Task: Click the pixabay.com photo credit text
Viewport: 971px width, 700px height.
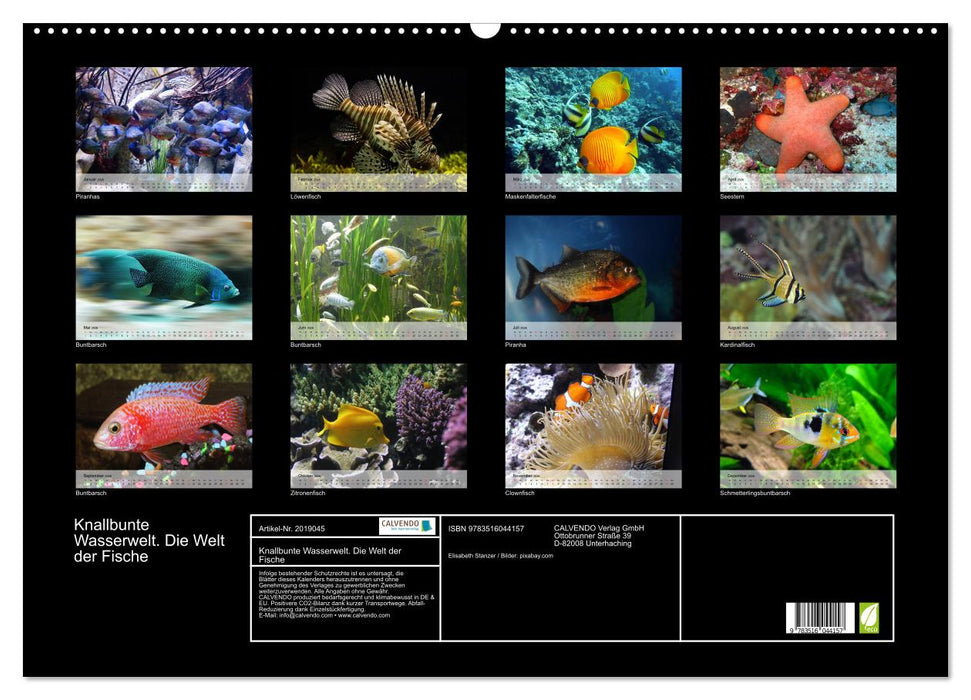Action: coord(535,556)
